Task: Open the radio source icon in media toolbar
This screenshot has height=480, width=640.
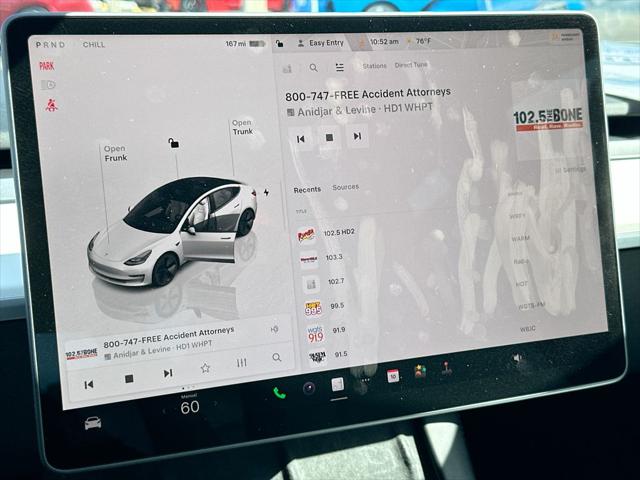Action: 287,69
